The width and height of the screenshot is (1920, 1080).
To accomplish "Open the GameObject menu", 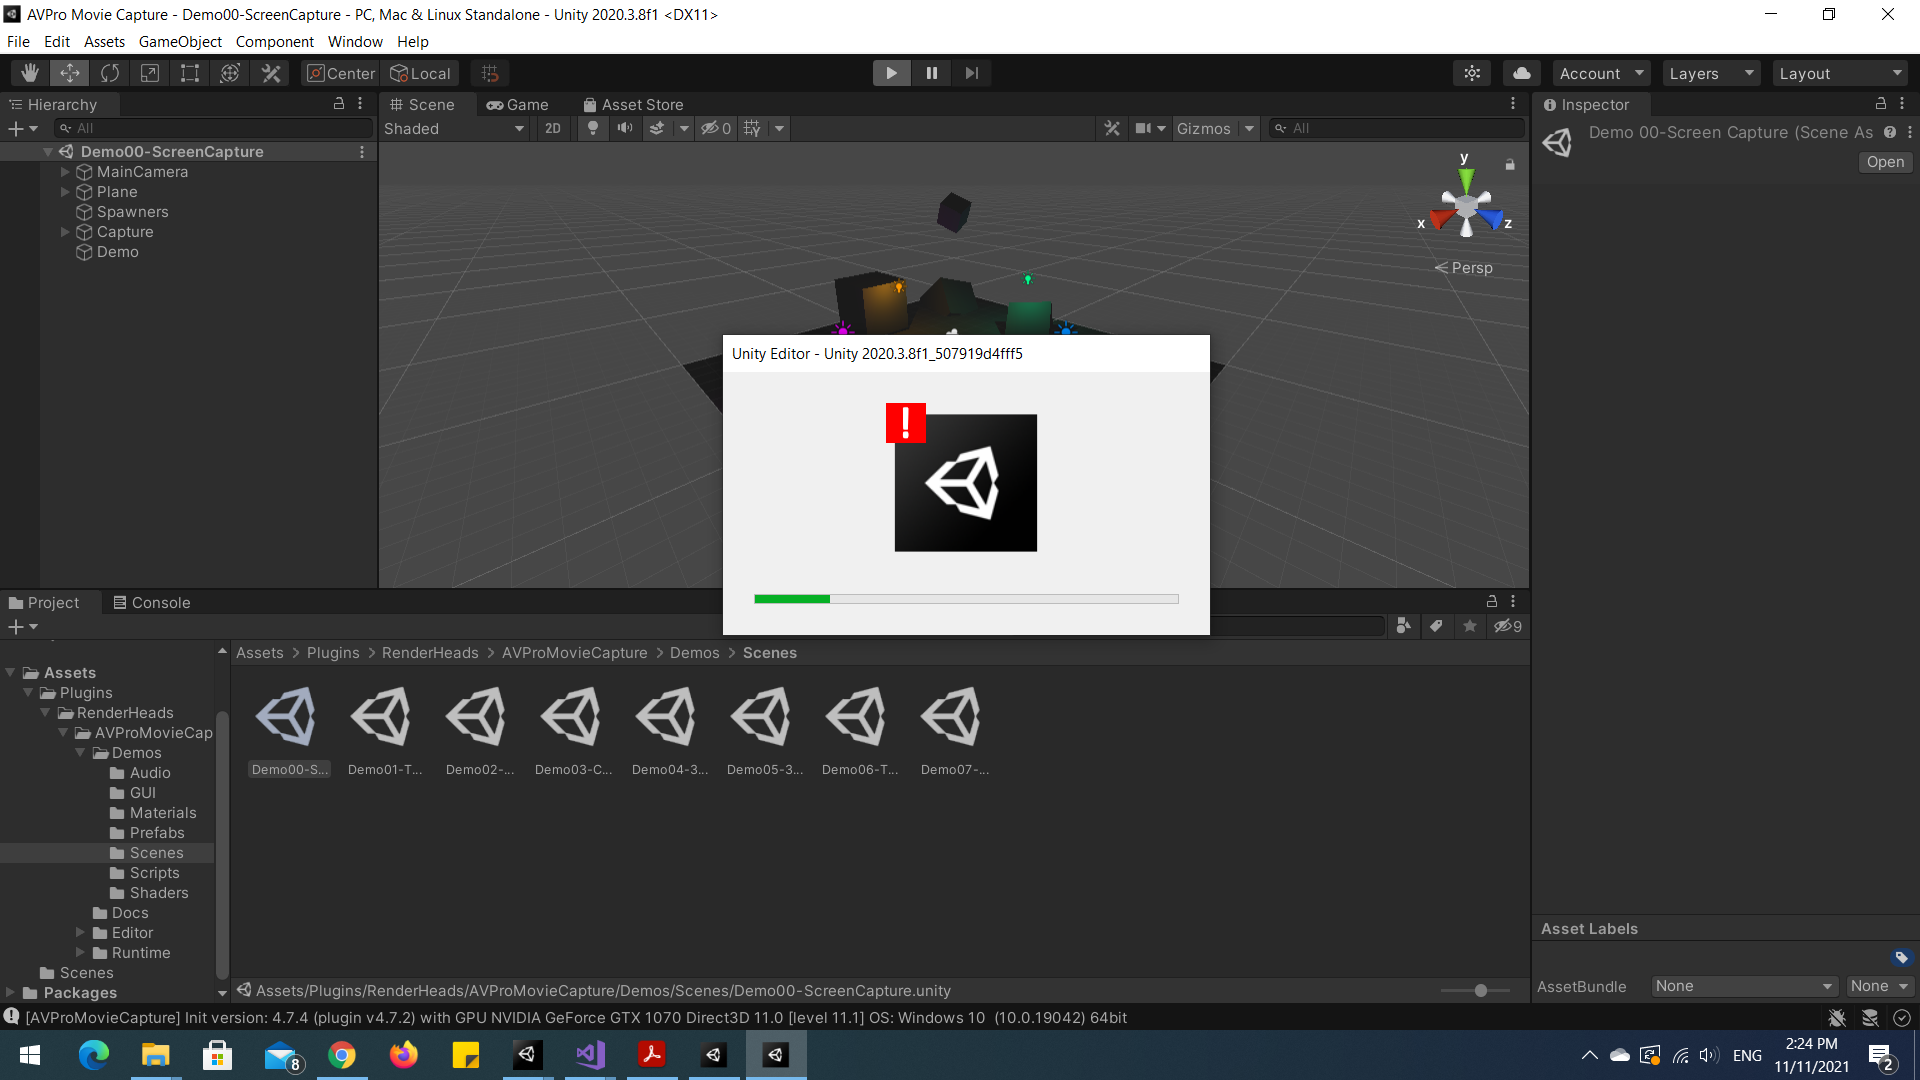I will coord(179,41).
